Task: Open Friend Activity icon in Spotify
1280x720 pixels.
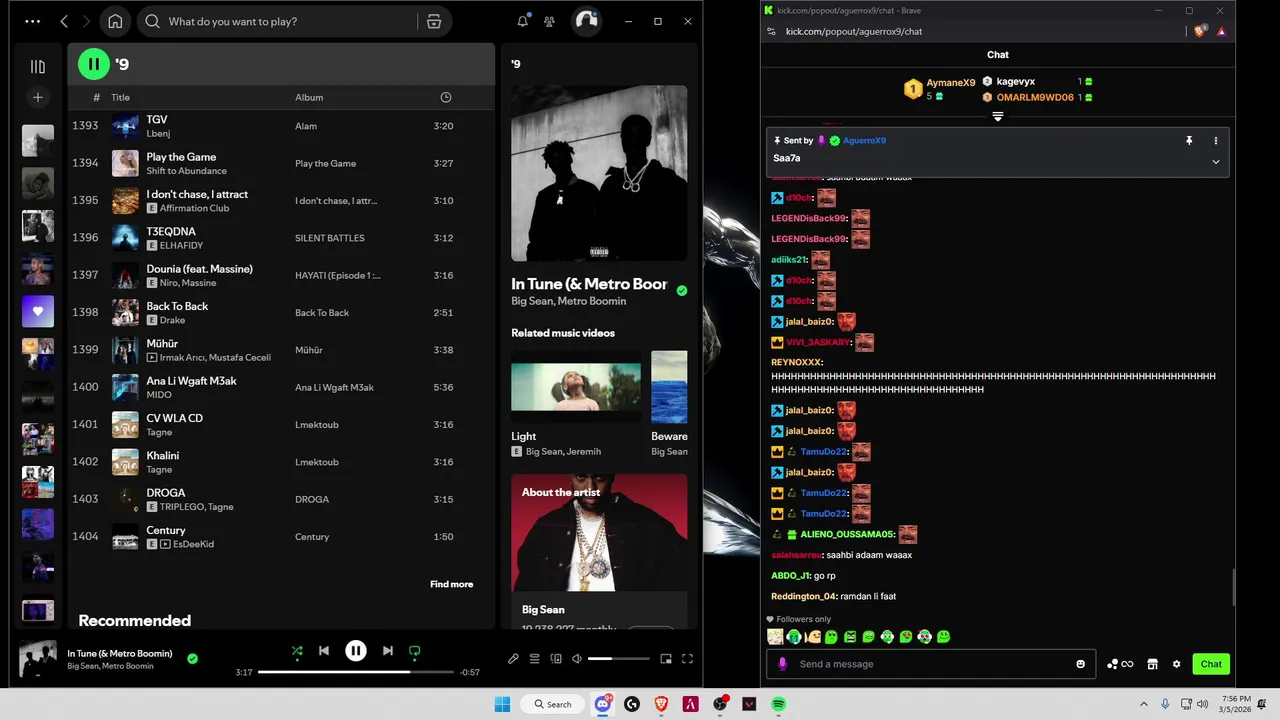Action: [x=550, y=21]
